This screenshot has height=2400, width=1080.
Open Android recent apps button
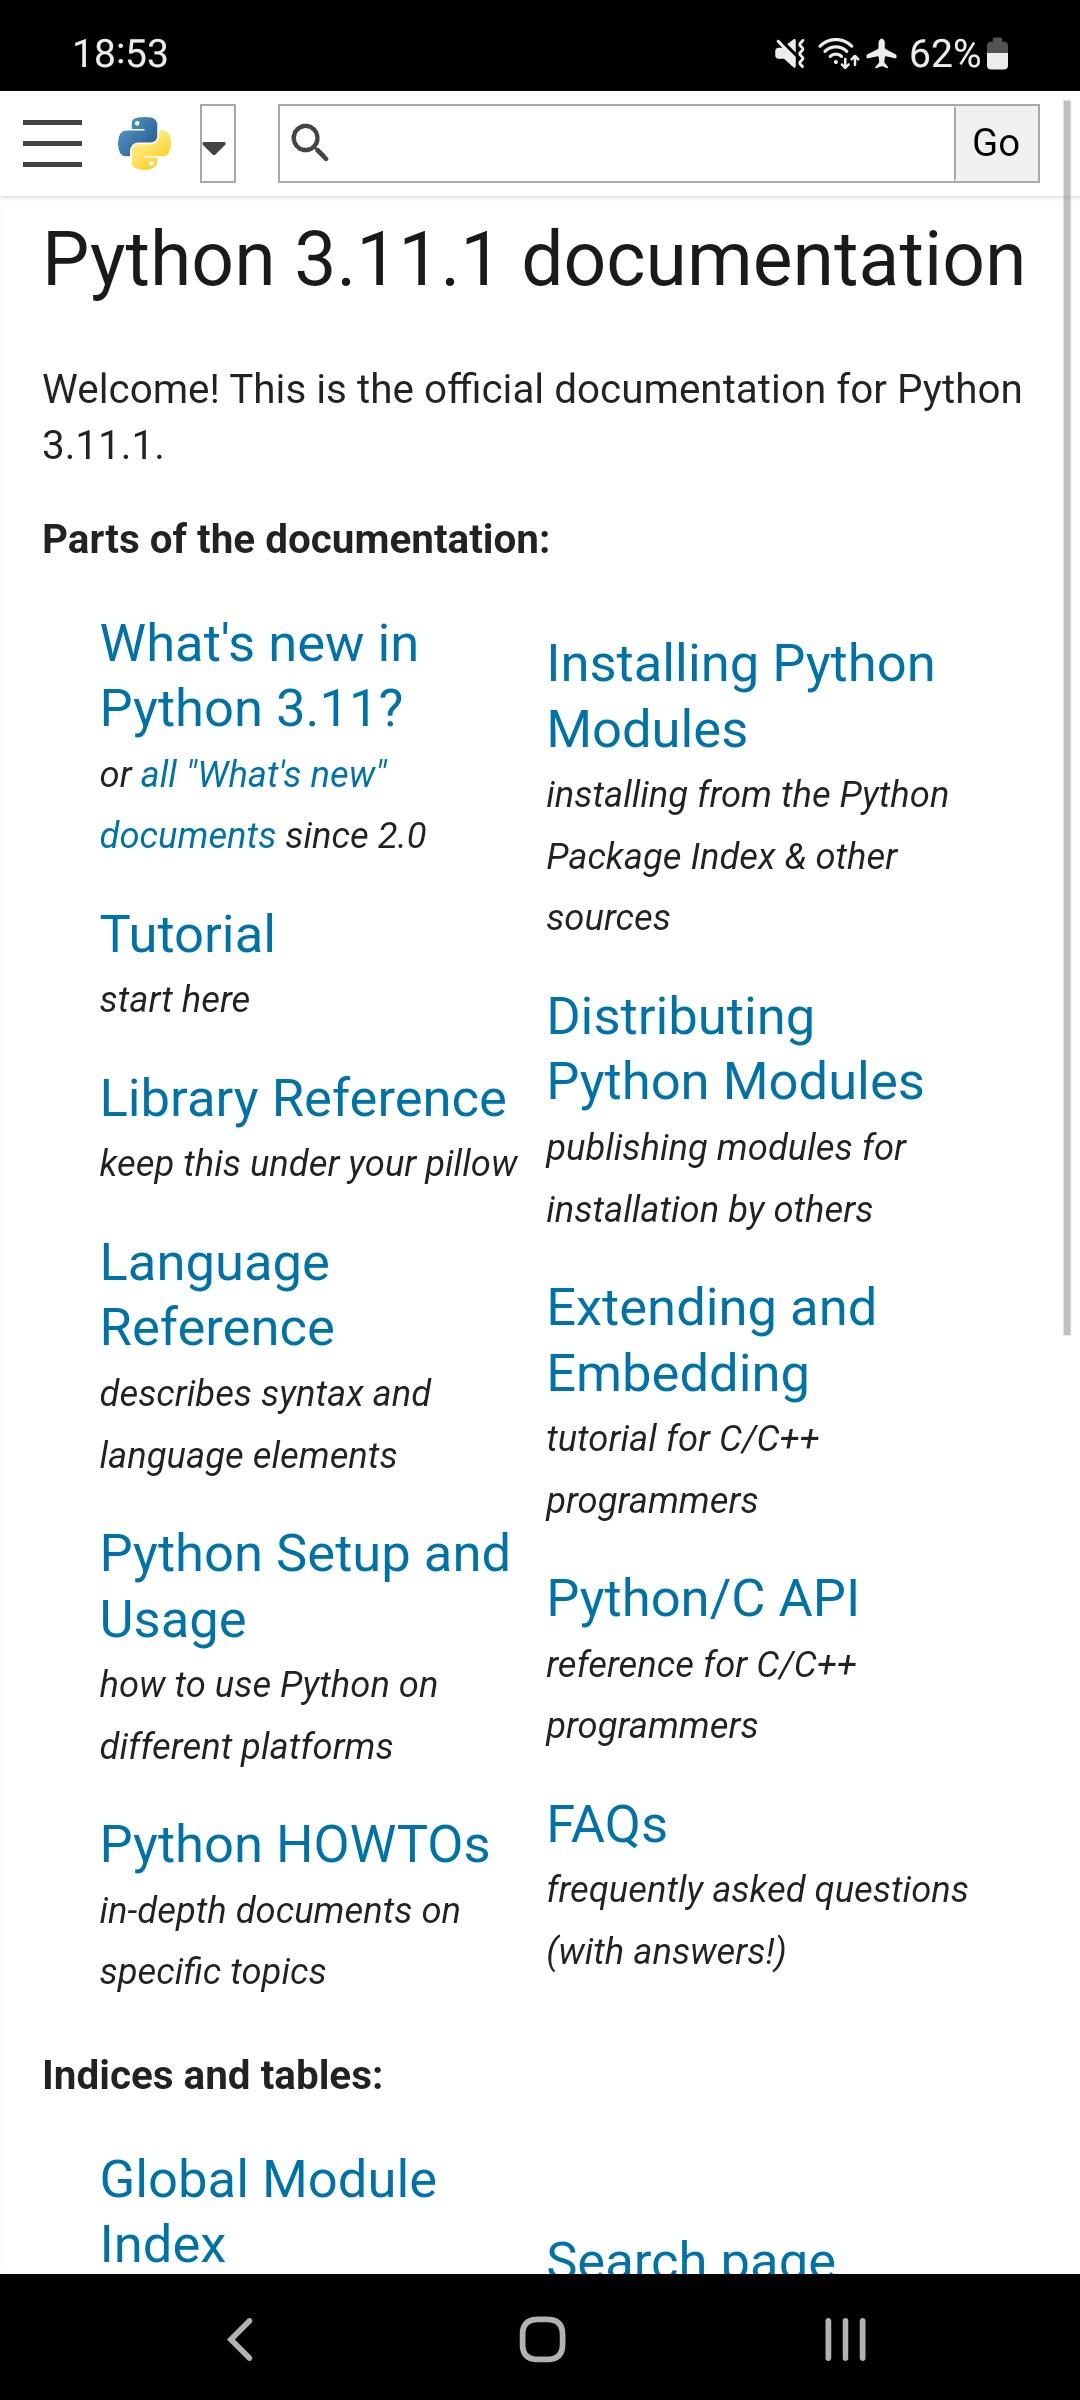(845, 2339)
